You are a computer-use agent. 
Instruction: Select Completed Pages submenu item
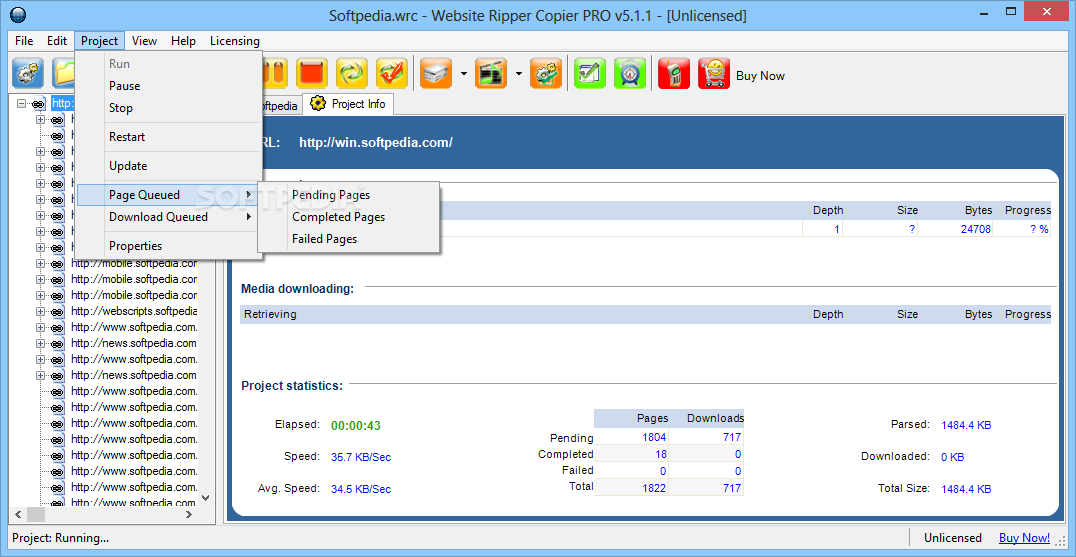click(349, 217)
